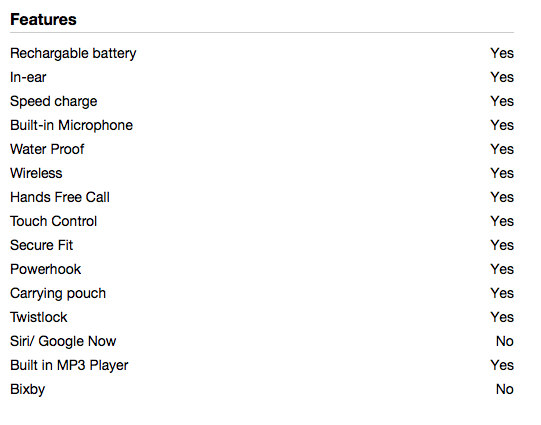Click the Wireless feature label
Viewport: 541px width, 425px height.
(36, 173)
